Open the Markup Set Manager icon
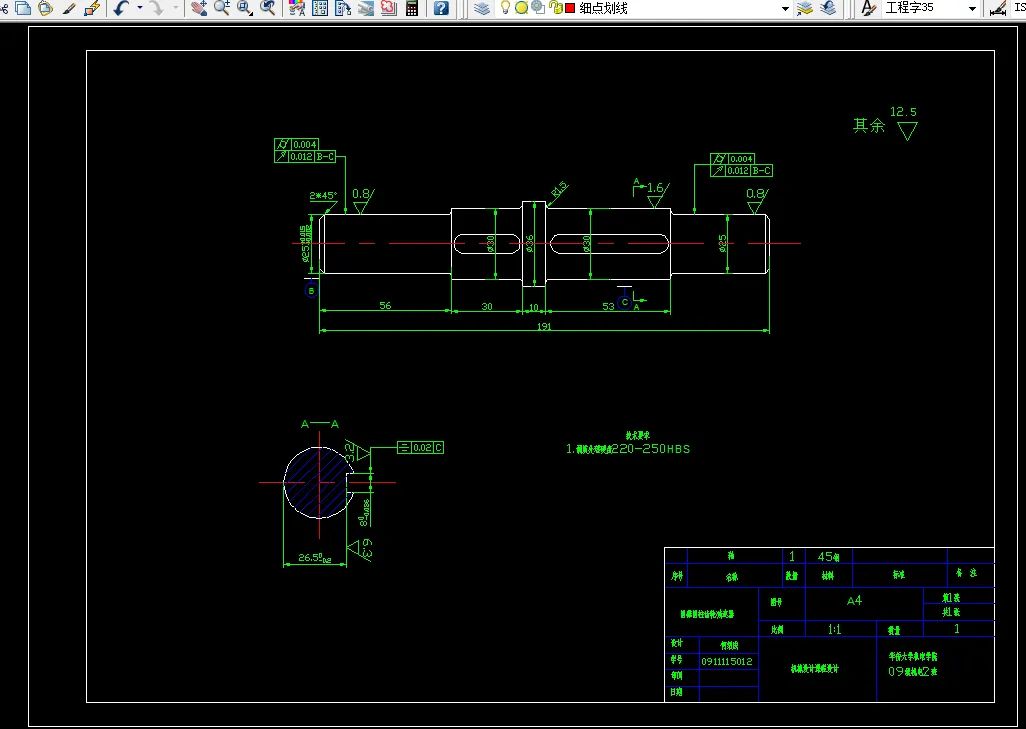1026x729 pixels. [389, 8]
